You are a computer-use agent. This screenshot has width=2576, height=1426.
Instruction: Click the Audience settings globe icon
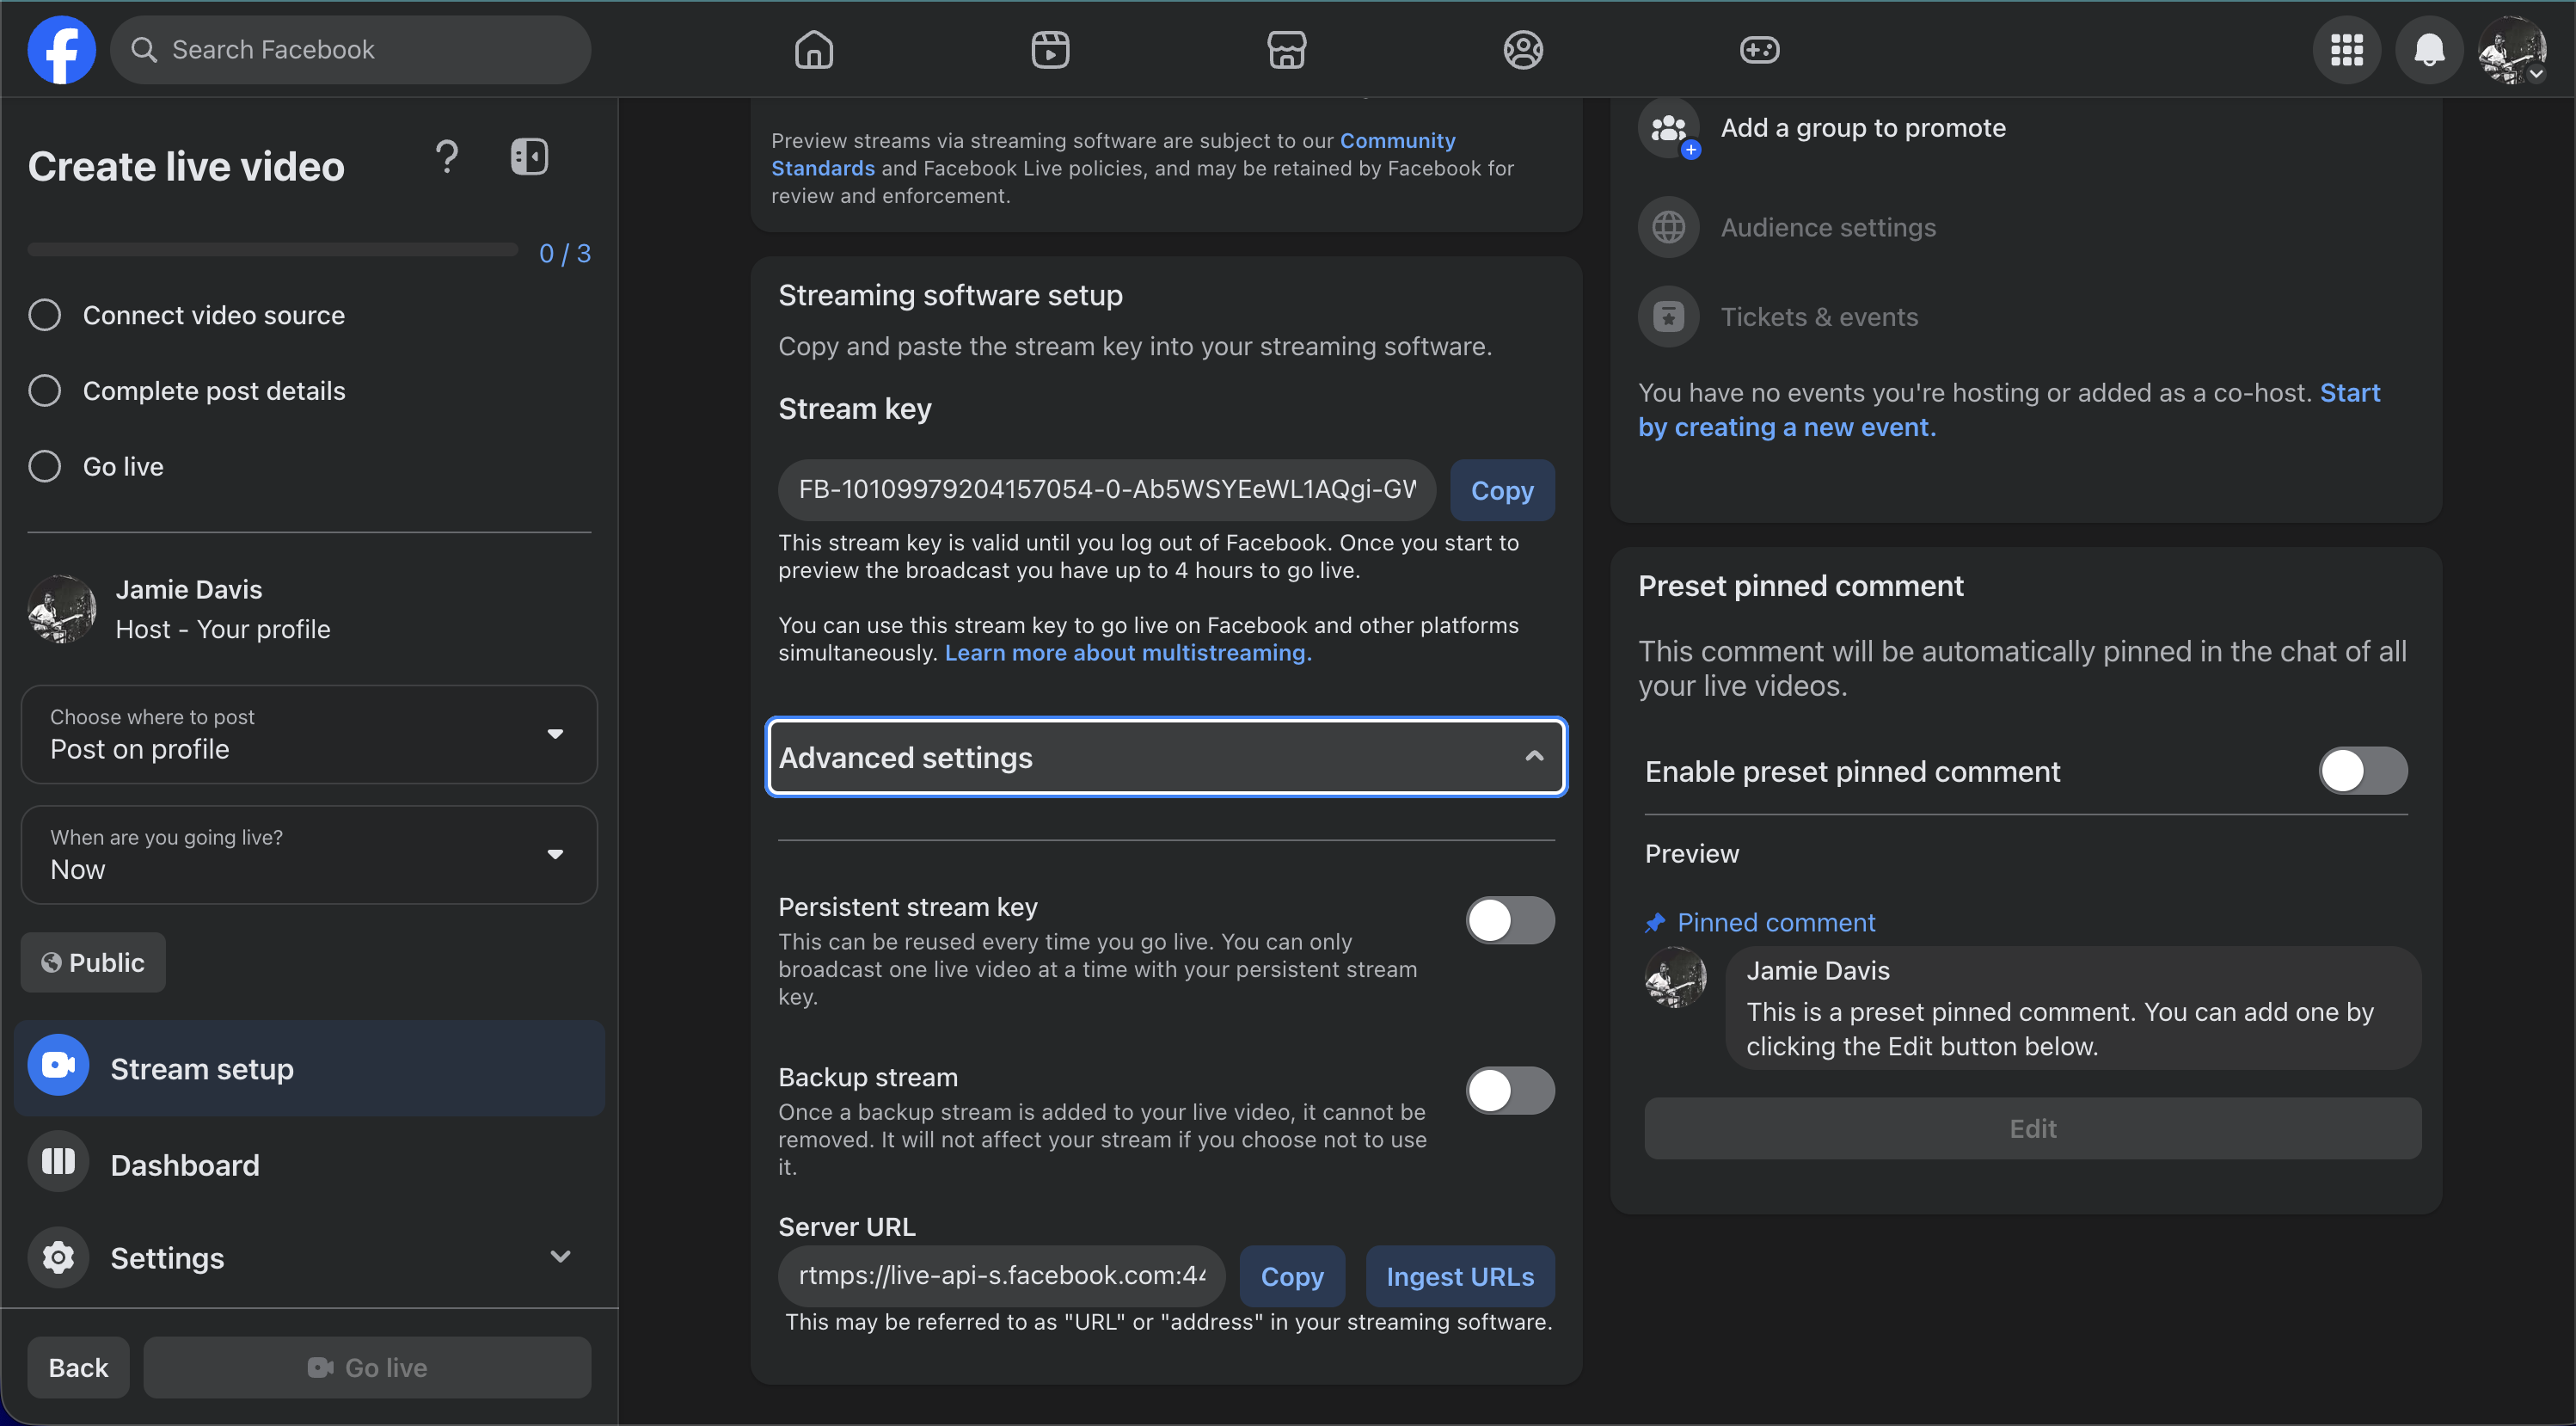[1669, 227]
